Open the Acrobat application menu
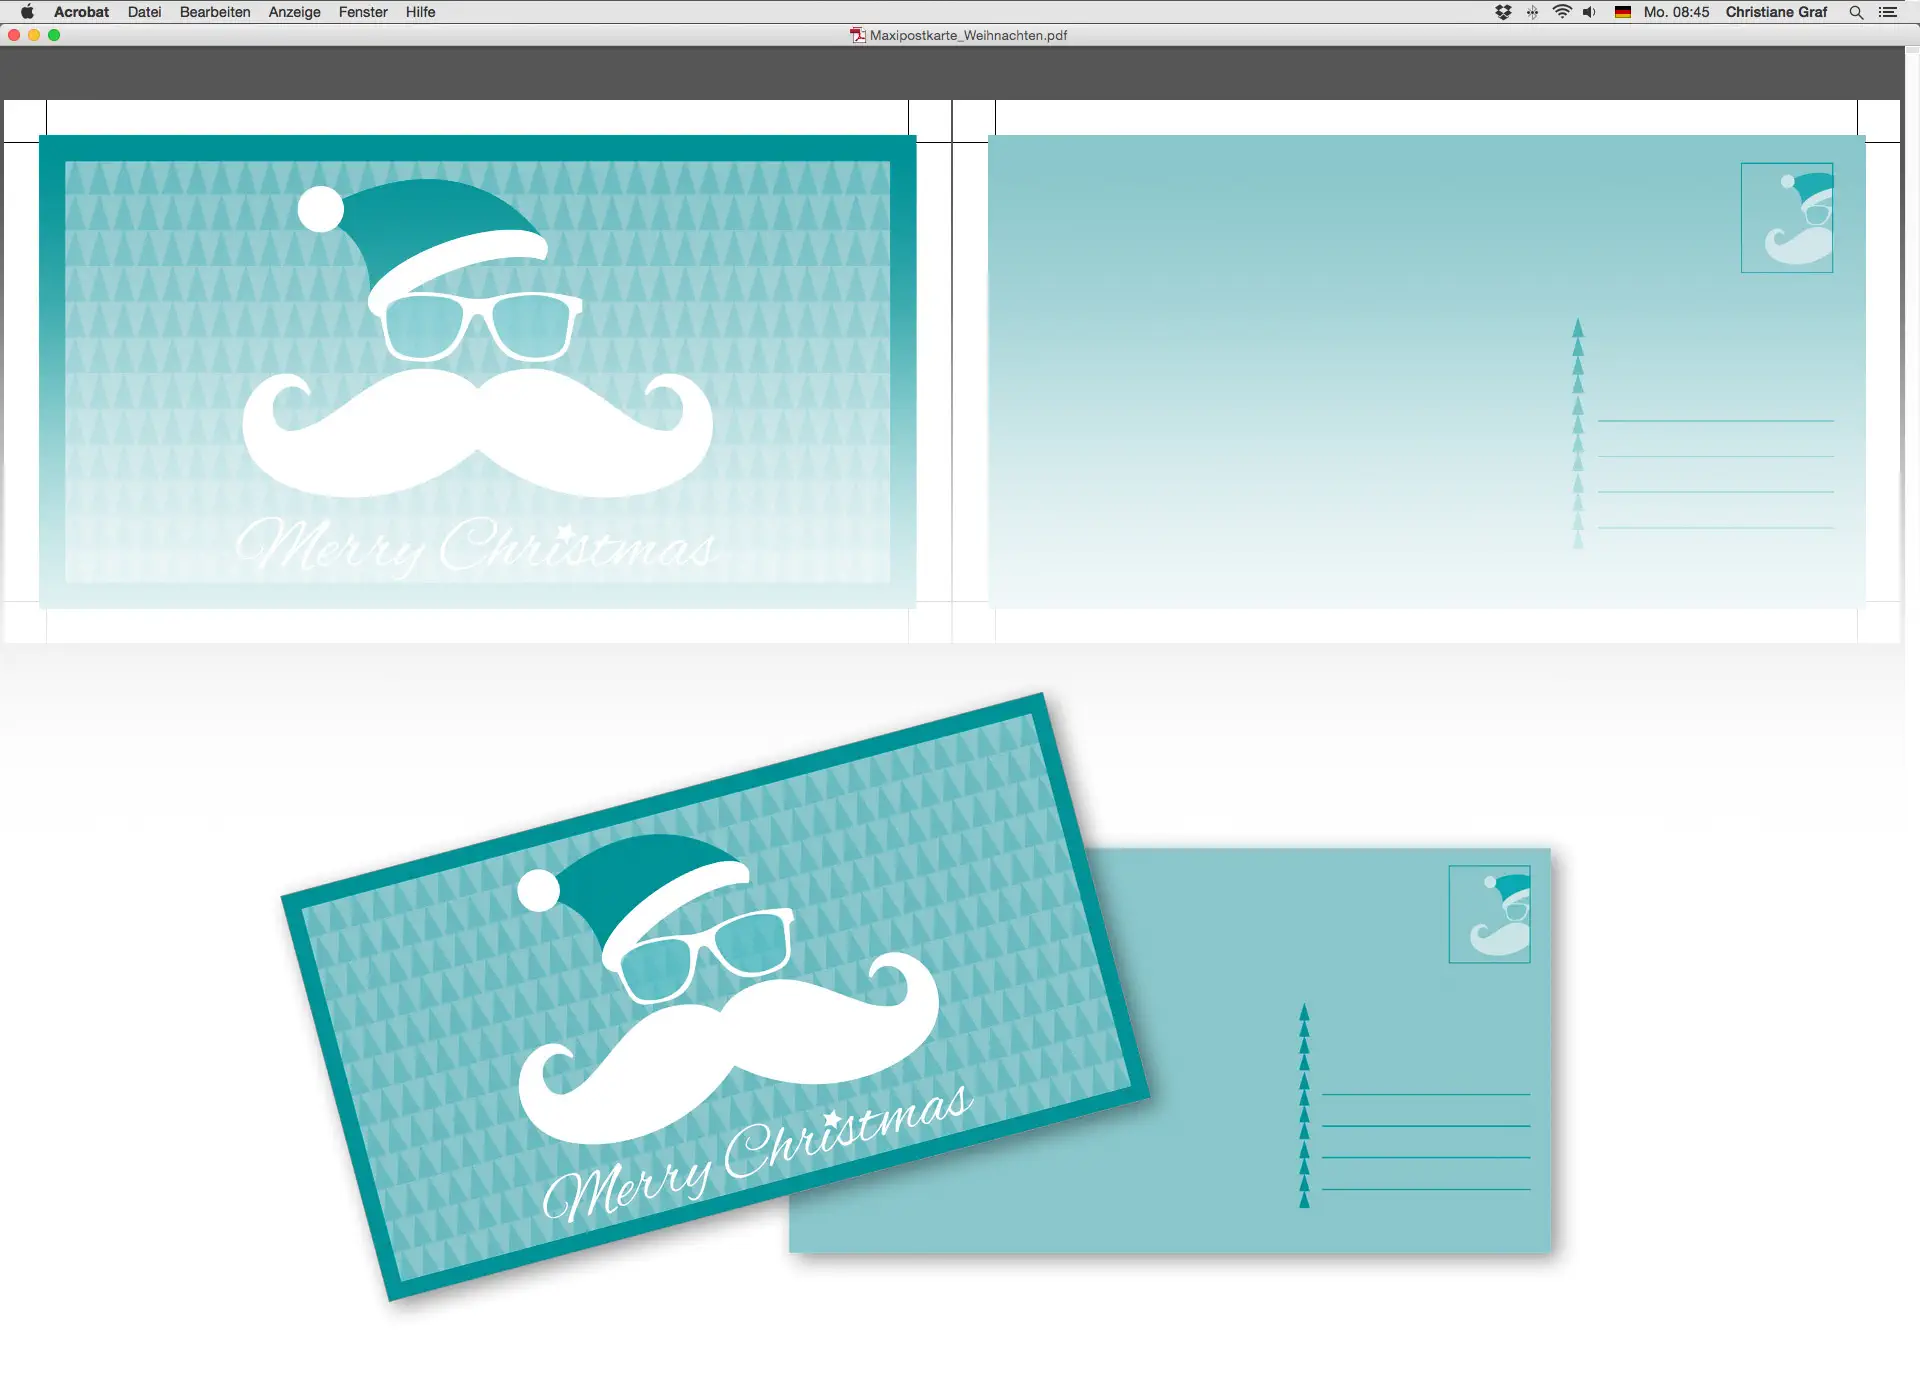 click(x=81, y=12)
